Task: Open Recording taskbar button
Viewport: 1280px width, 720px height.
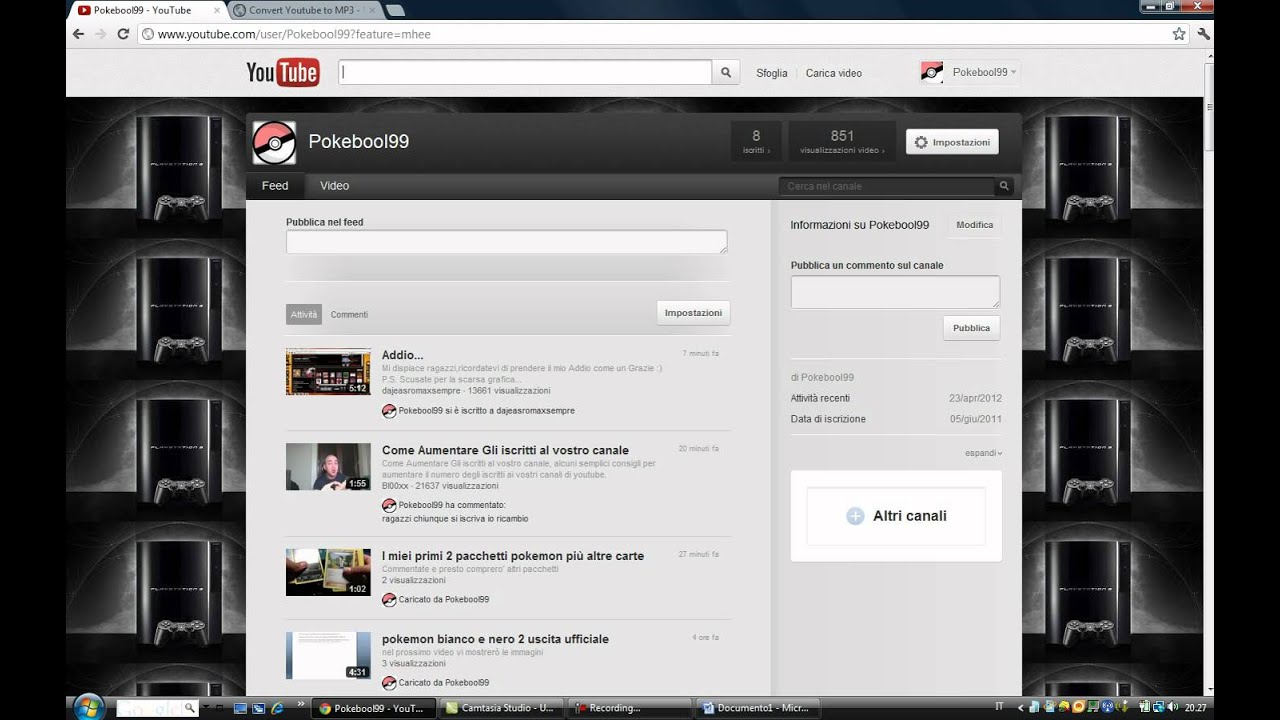Action: [x=630, y=708]
